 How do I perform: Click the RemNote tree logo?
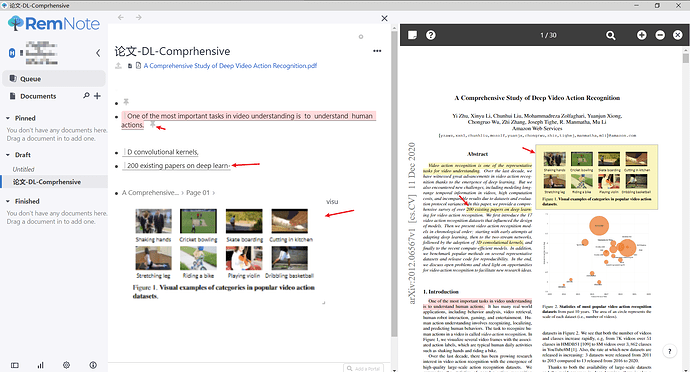pyautogui.click(x=16, y=23)
